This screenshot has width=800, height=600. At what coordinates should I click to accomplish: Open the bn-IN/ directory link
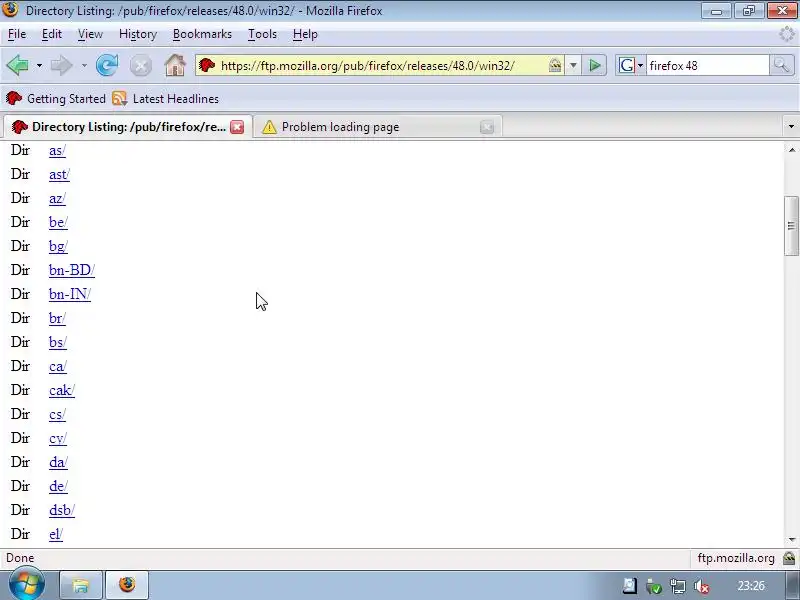70,294
